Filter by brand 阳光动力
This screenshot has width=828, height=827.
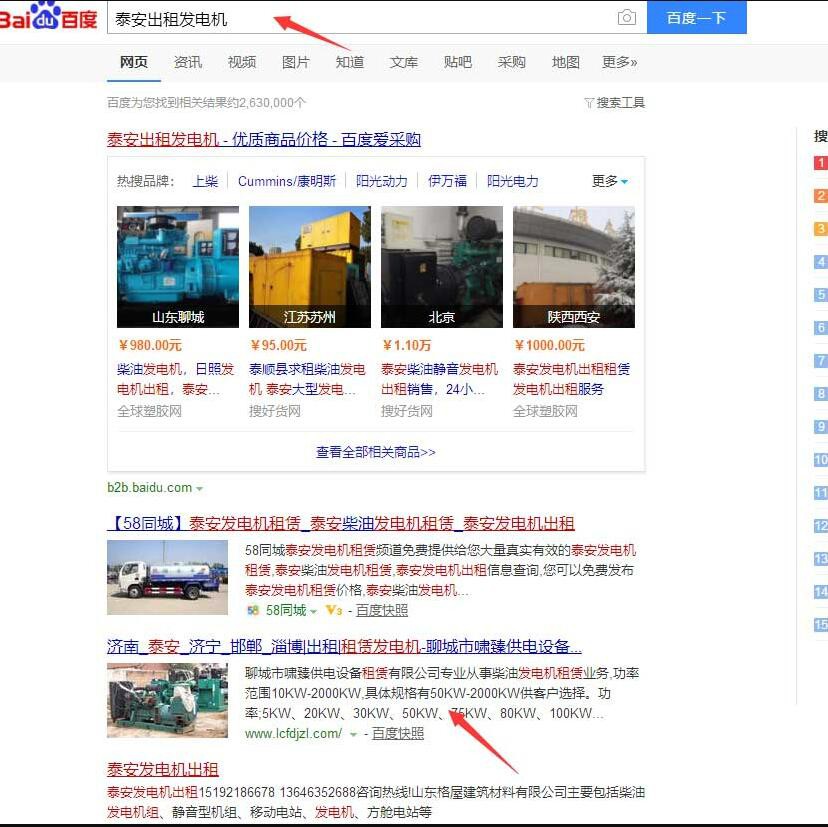click(x=382, y=181)
